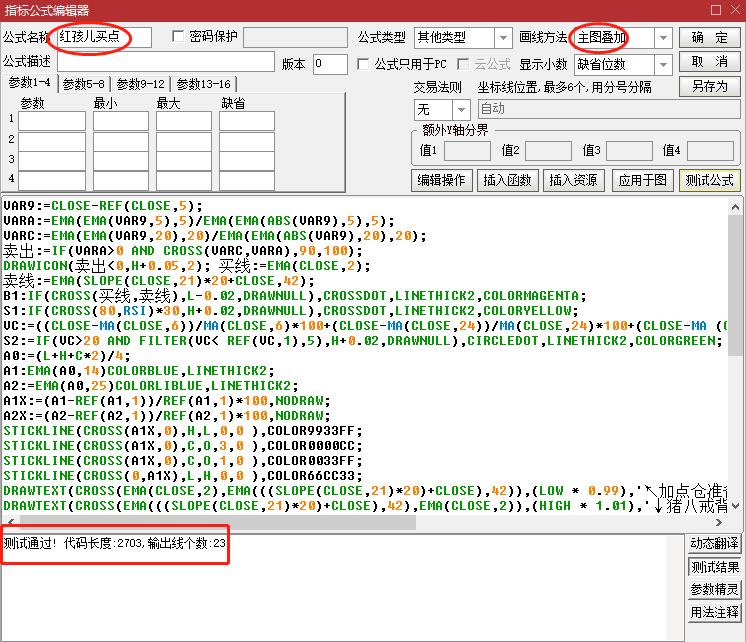Tick the 云公式 checkbox
This screenshot has height=642, width=746.
pyautogui.click(x=463, y=64)
